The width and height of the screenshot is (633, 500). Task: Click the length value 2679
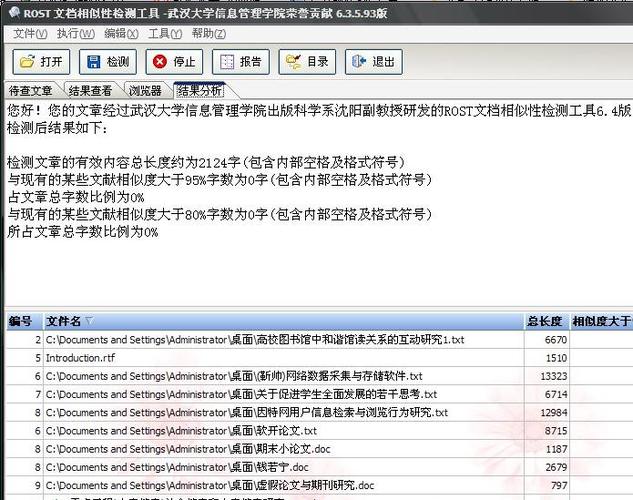click(556, 467)
